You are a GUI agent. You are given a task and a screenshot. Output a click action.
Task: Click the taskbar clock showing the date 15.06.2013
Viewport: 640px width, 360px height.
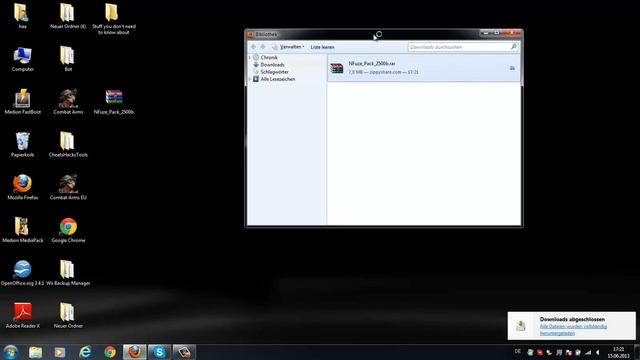pos(618,352)
